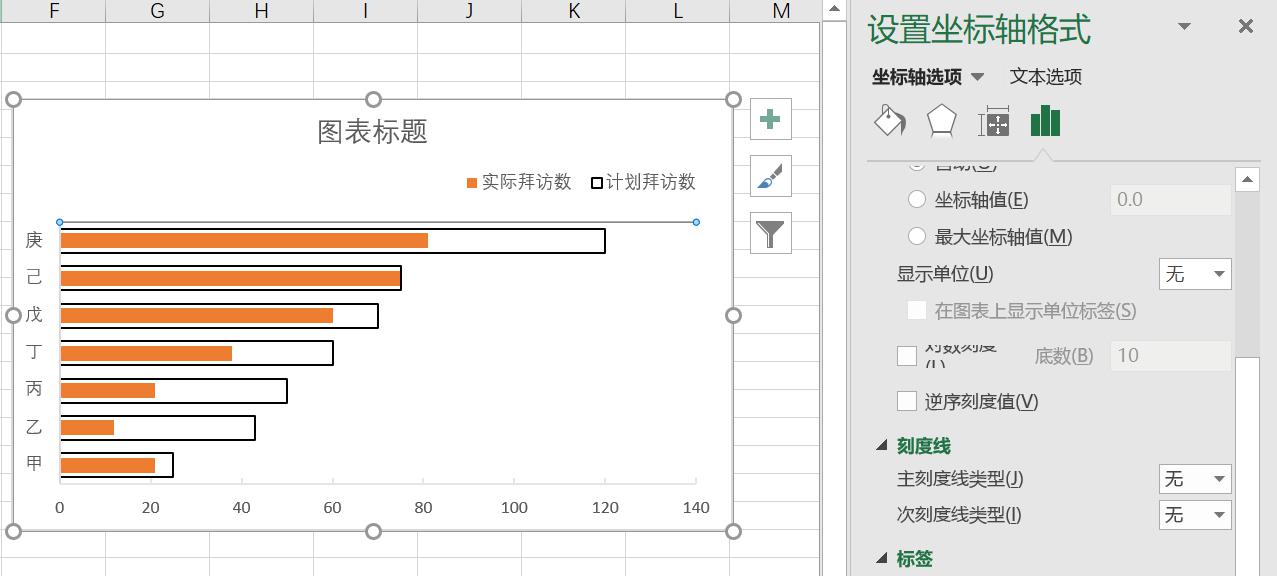The height and width of the screenshot is (576, 1277).
Task: Click the pane scrollbar up arrow
Action: [1247, 180]
